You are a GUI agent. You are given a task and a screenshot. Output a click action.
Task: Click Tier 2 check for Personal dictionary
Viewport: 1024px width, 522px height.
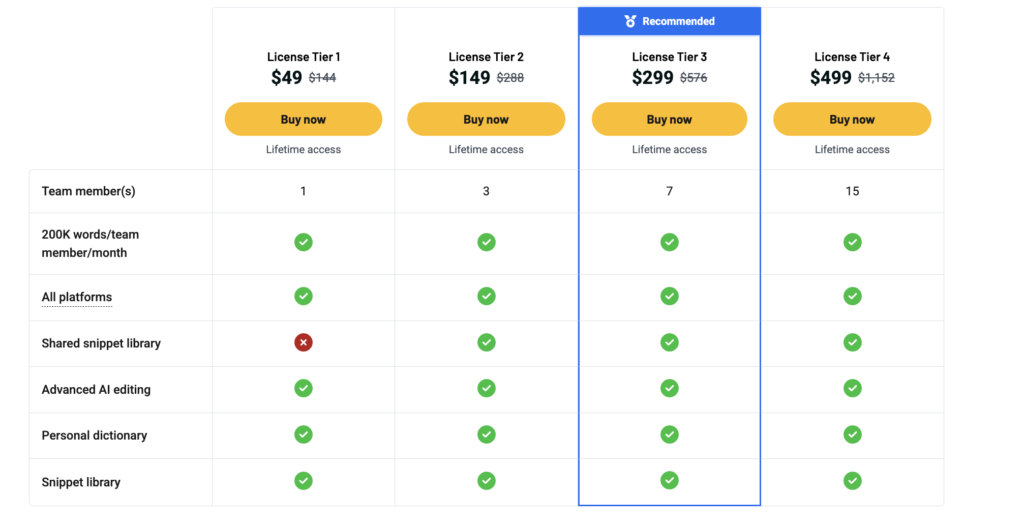486,435
